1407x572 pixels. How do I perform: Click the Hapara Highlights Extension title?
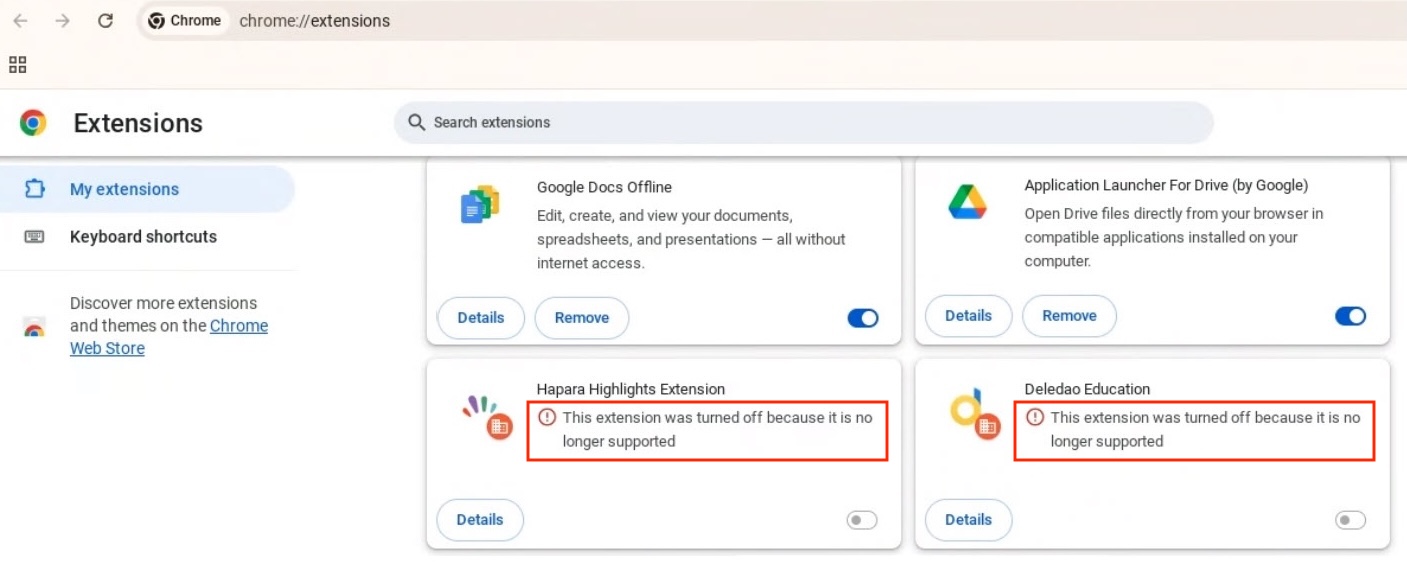(631, 389)
